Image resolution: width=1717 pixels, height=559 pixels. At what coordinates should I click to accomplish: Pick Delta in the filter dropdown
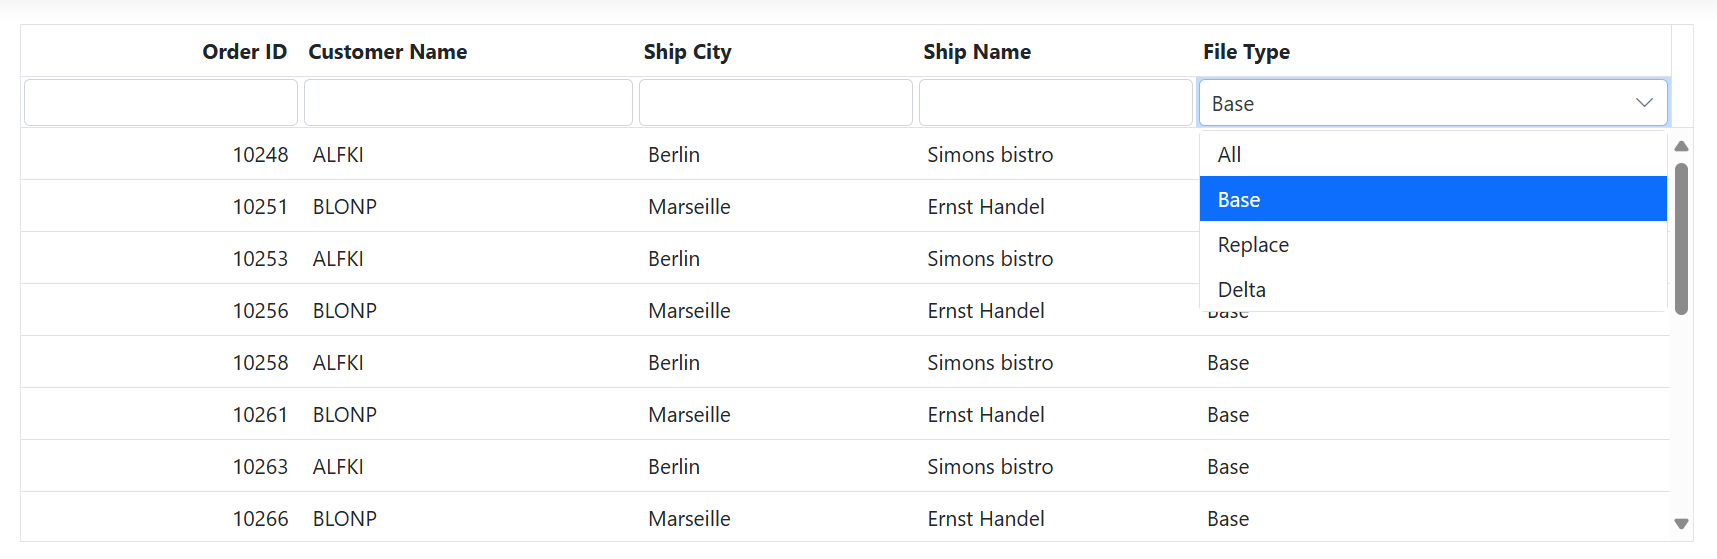[1433, 289]
